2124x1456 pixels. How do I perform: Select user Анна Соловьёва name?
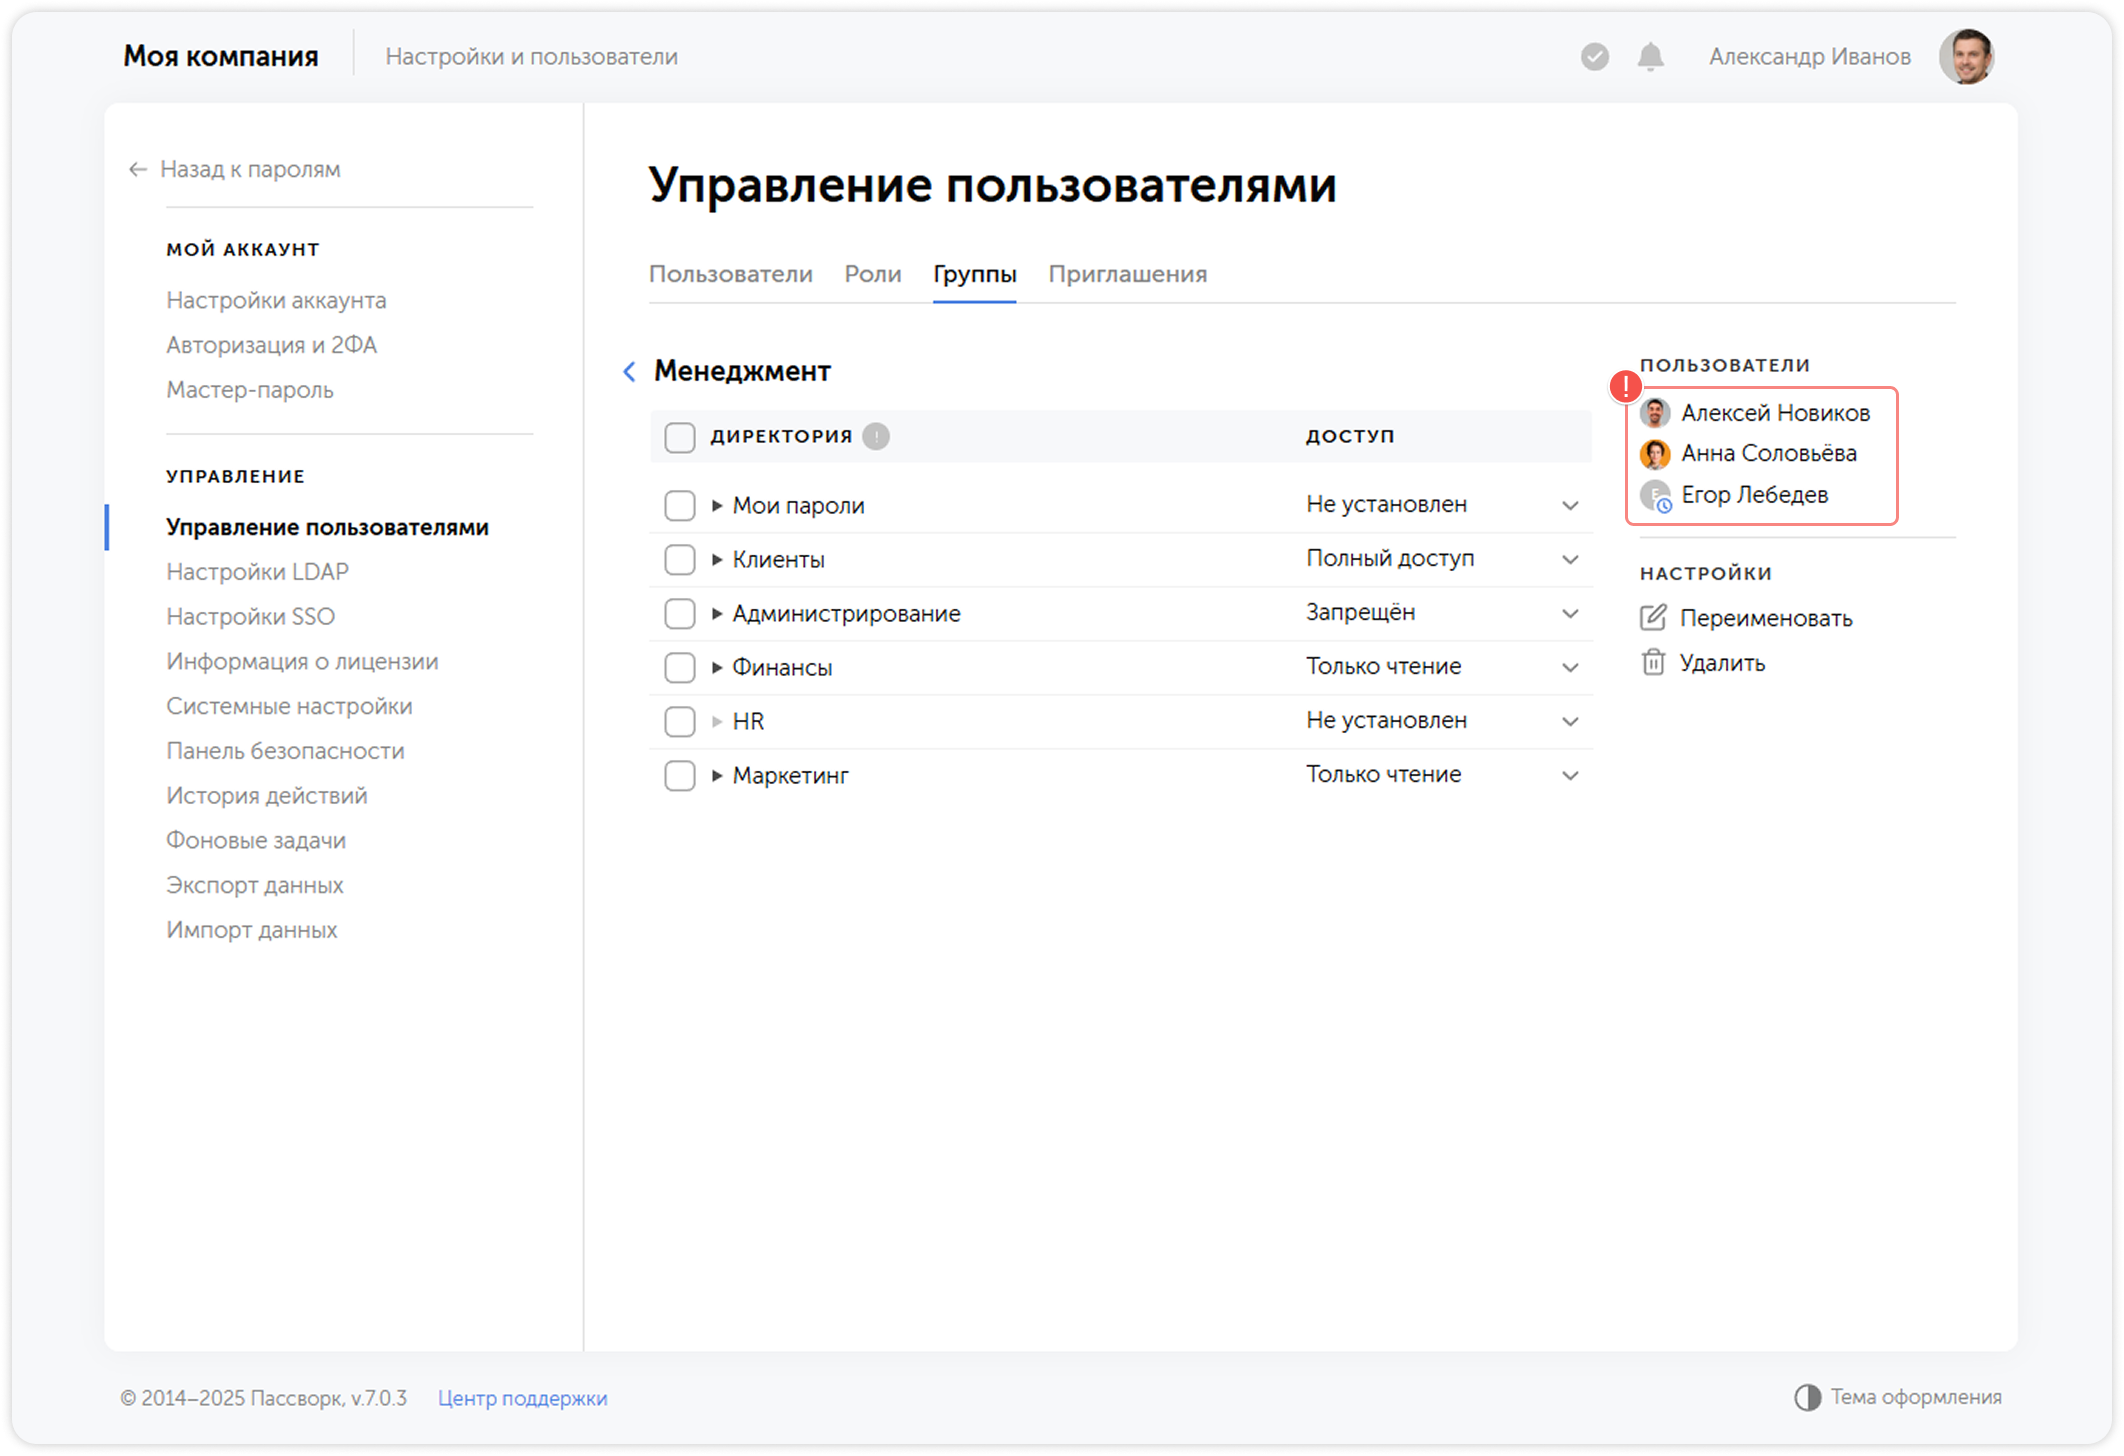coord(1769,454)
